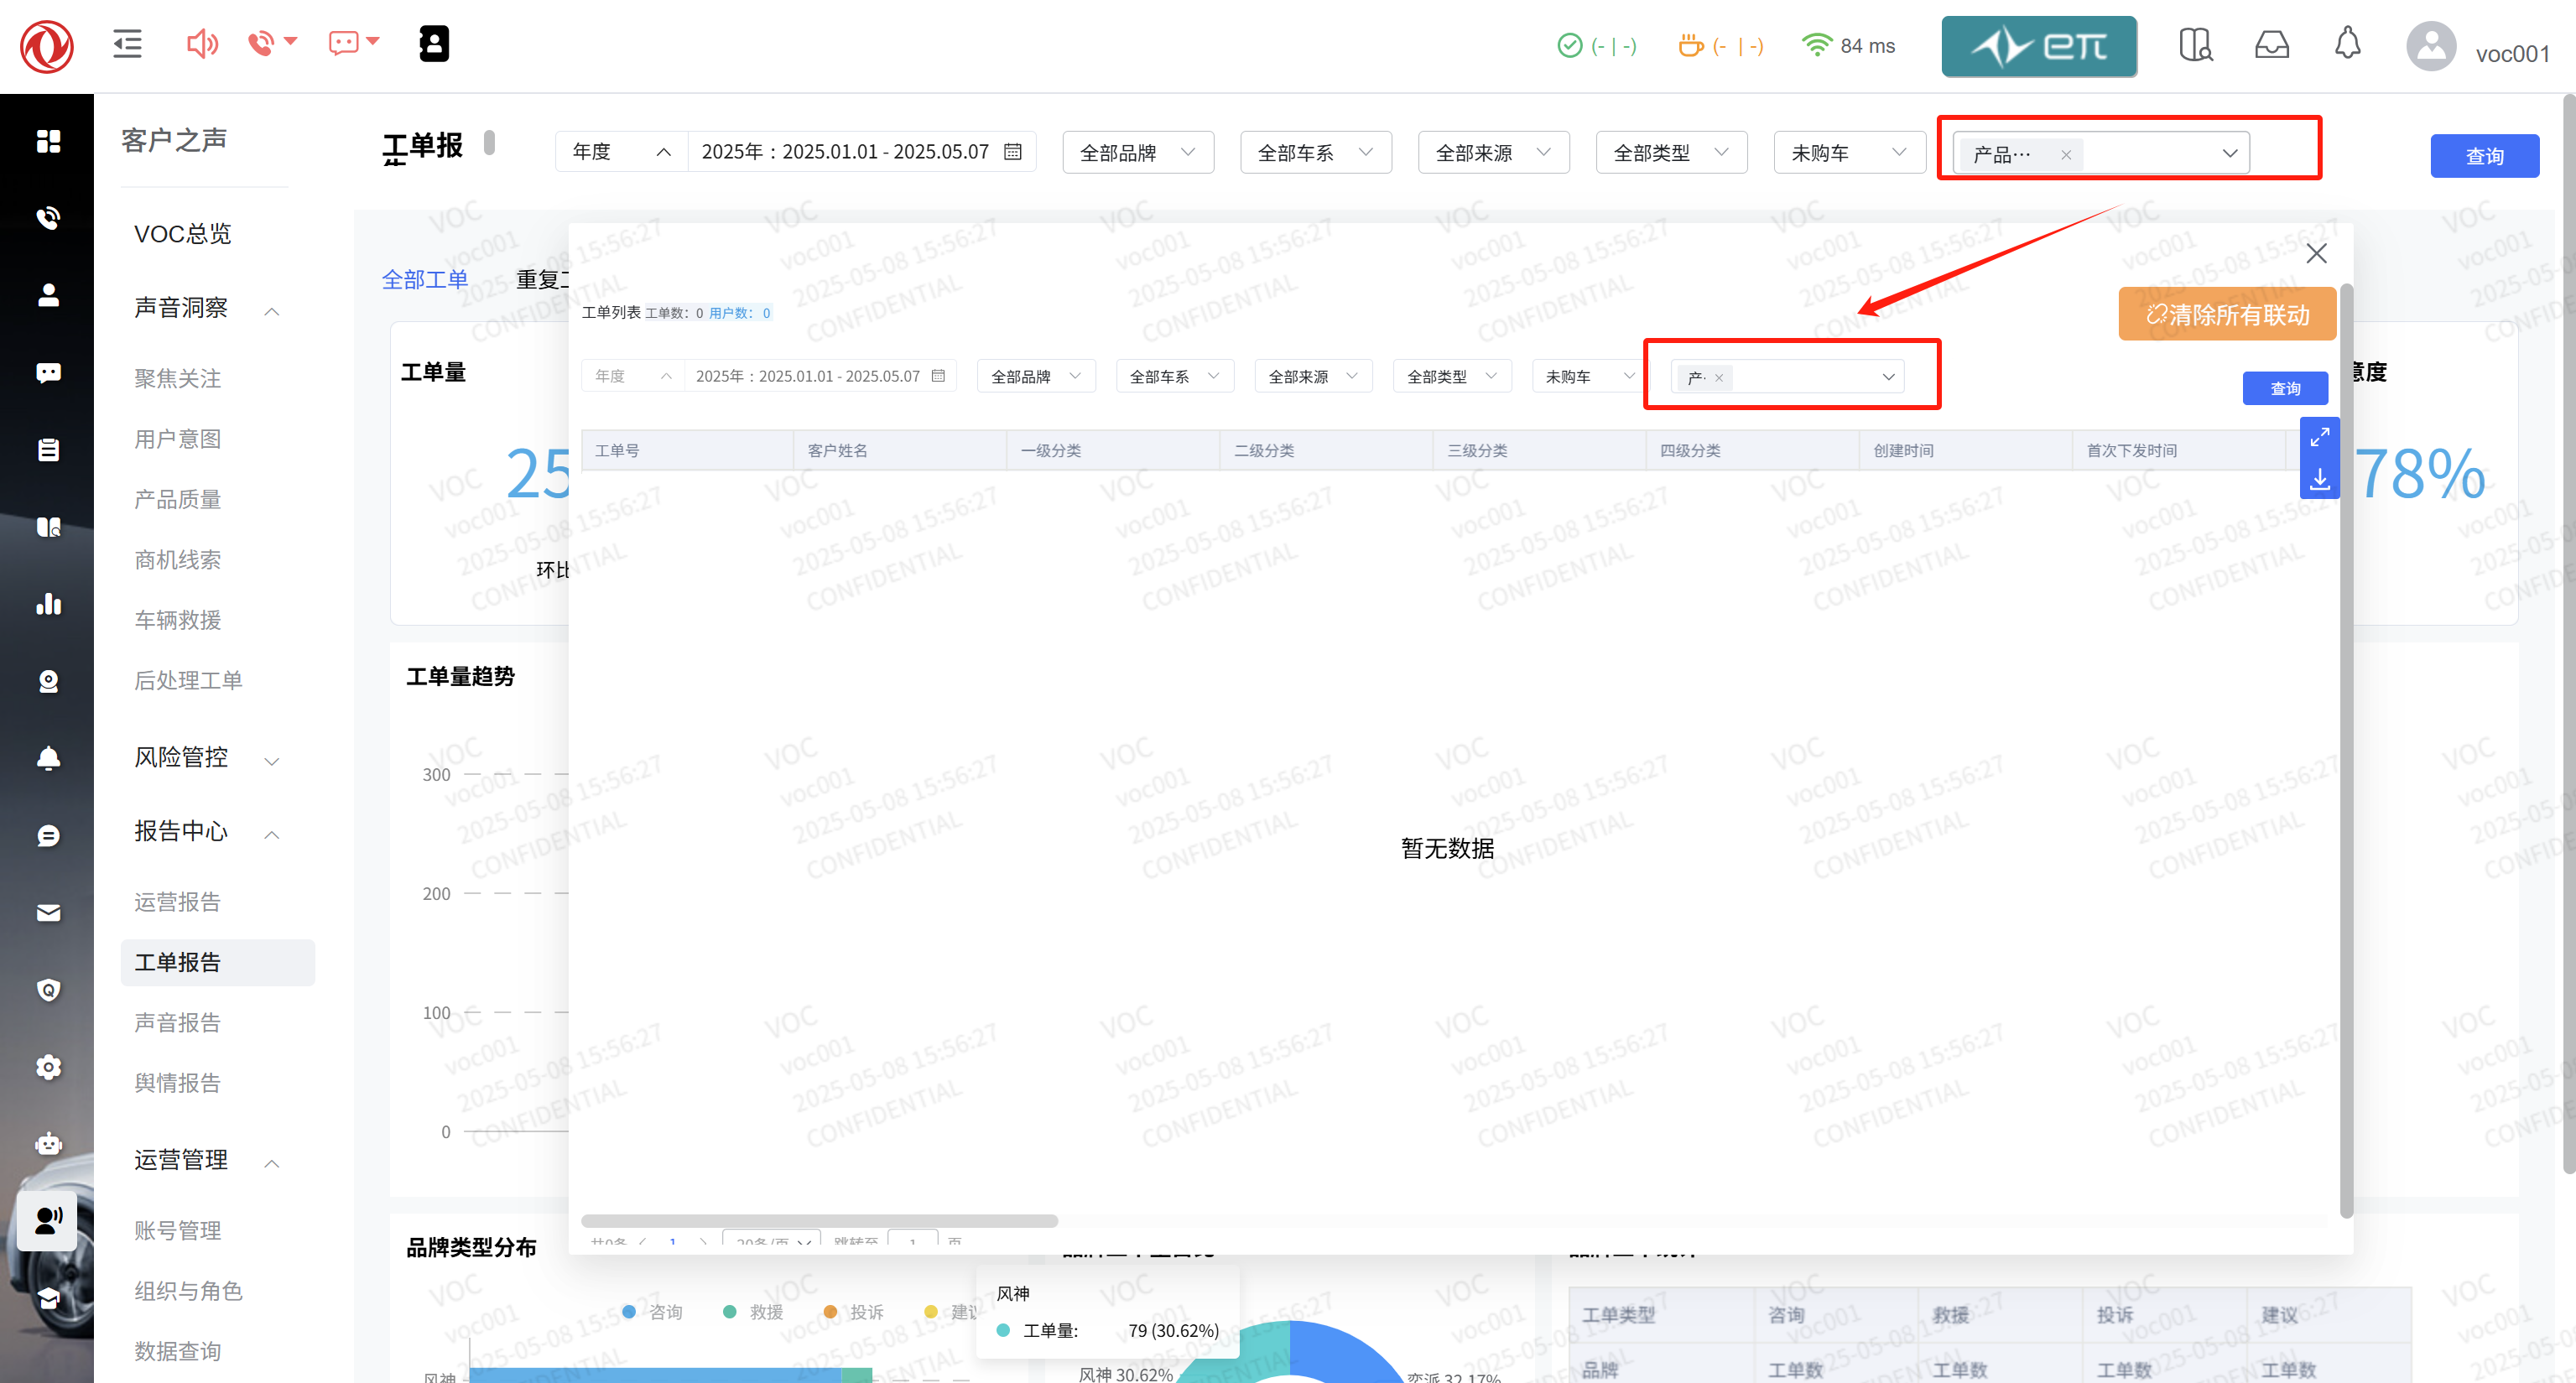Screen dimensions: 2576x1383
Task: Open the 全部来源 dropdown inside the dialog
Action: 1313,376
